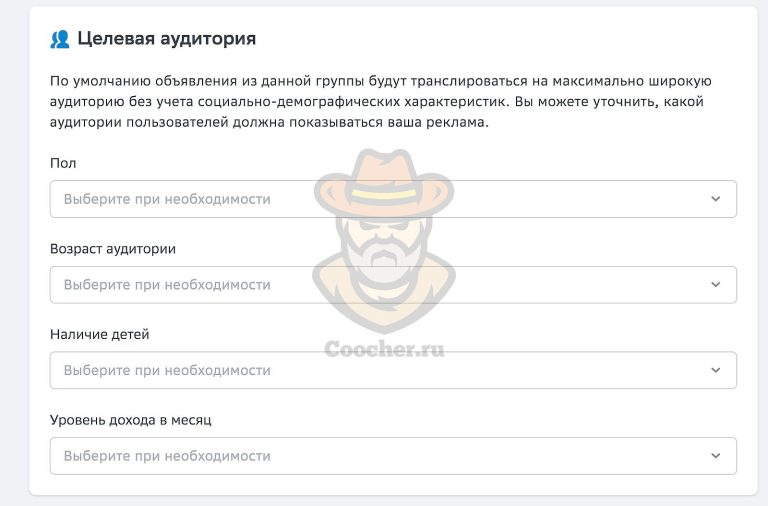Click the Возраст аудитории label
This screenshot has width=768, height=506.
[x=113, y=249]
